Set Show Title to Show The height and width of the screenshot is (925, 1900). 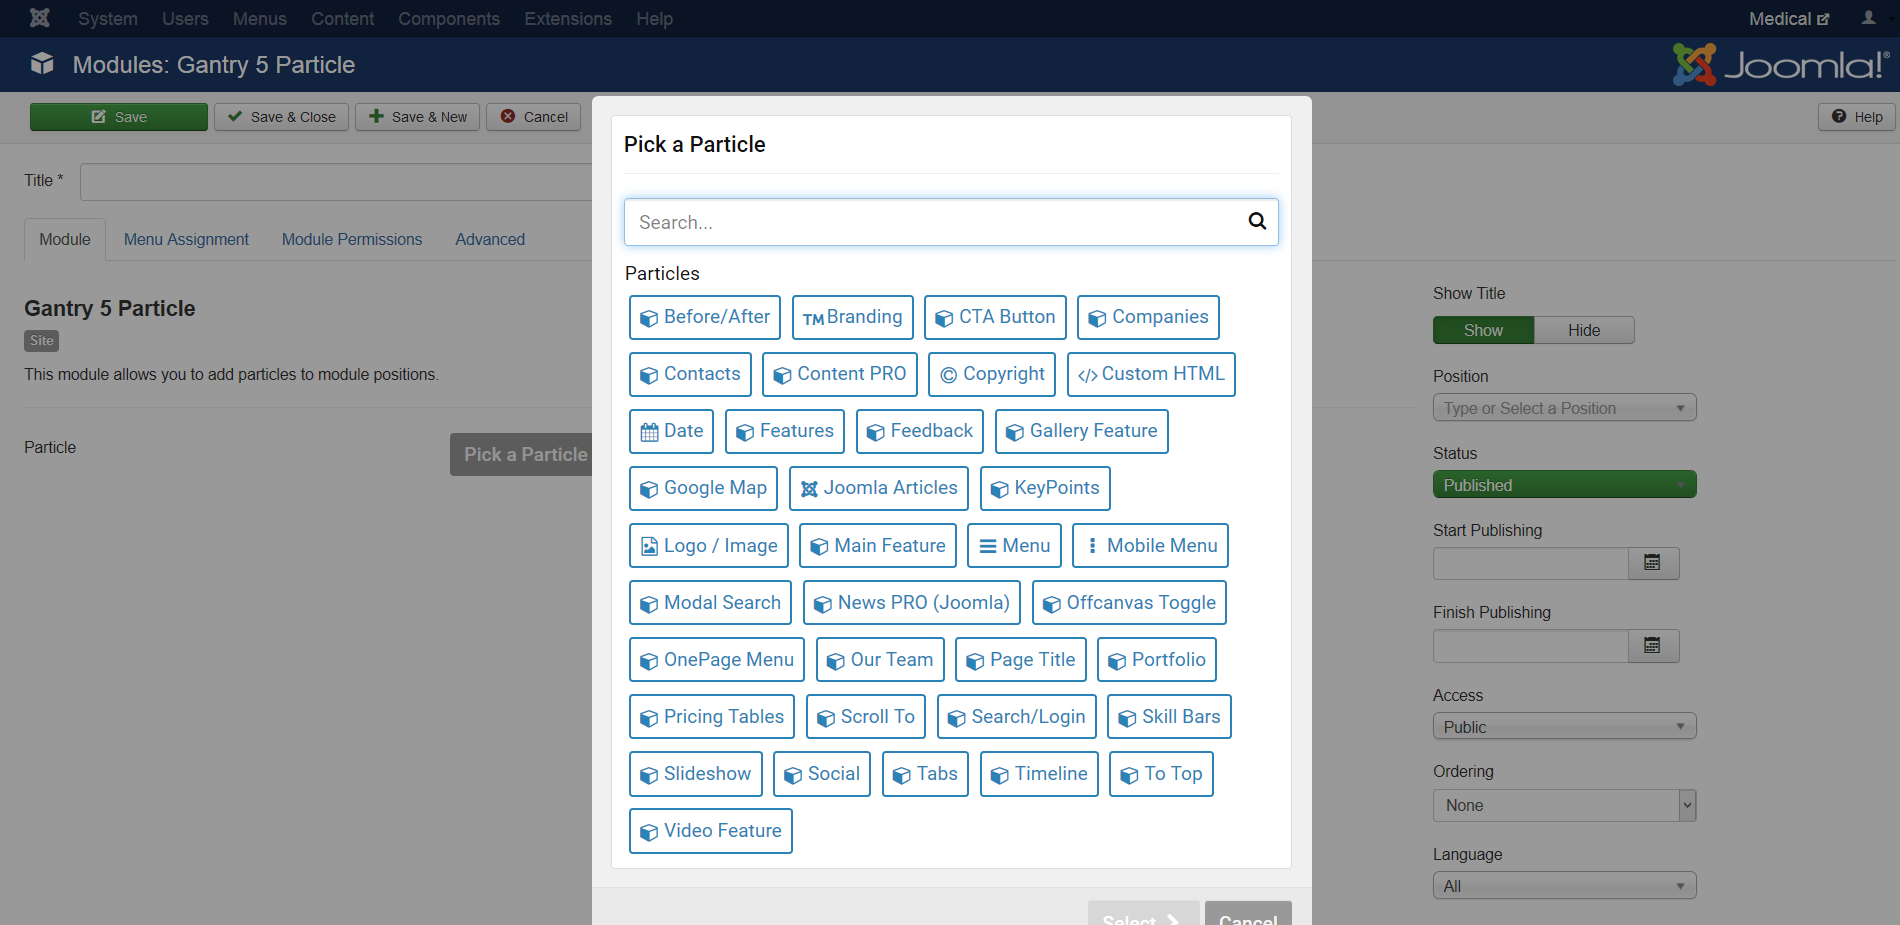[x=1483, y=330]
